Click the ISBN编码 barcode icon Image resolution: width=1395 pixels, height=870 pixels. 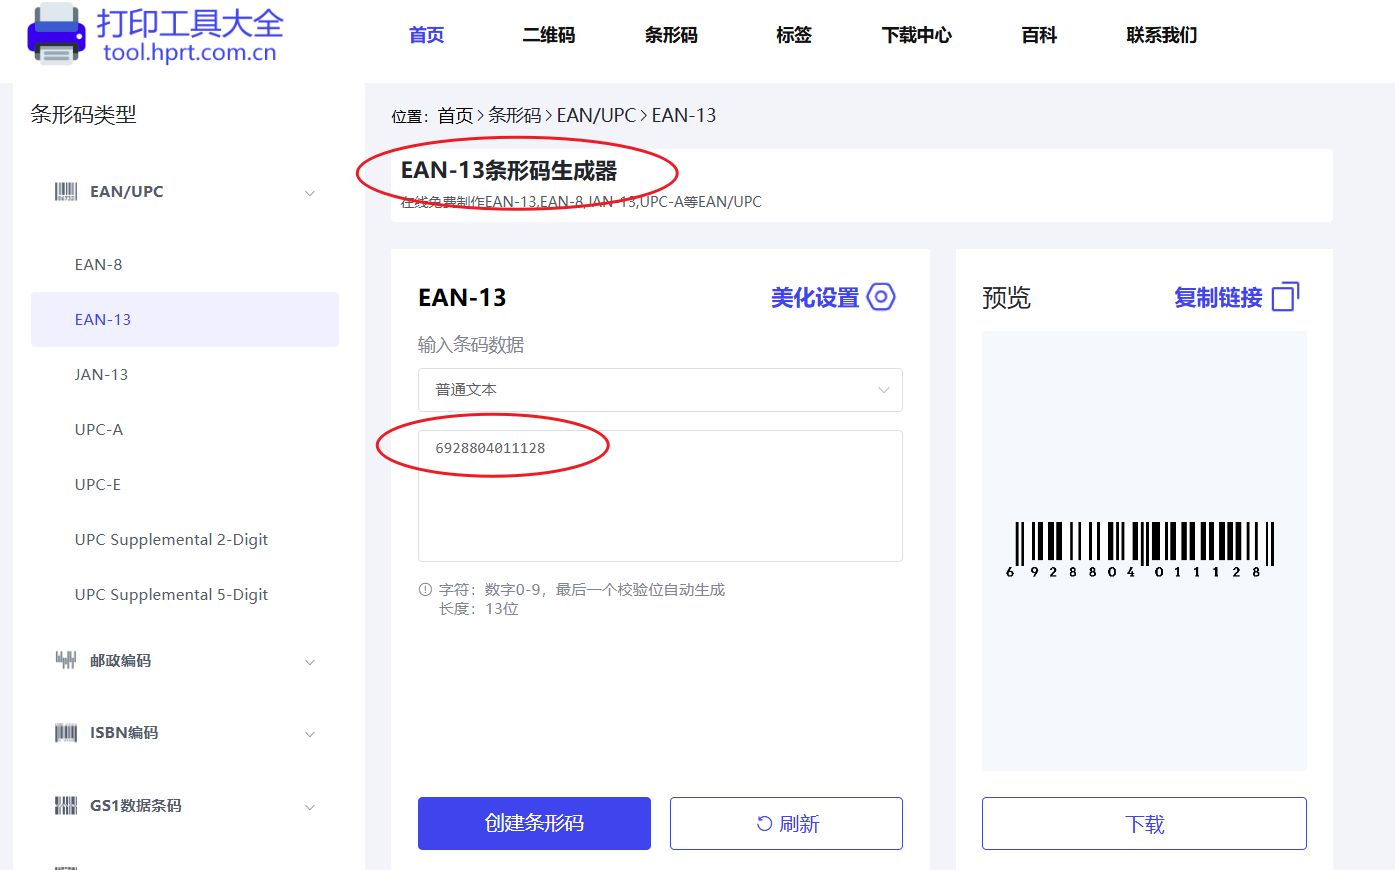[x=65, y=733]
